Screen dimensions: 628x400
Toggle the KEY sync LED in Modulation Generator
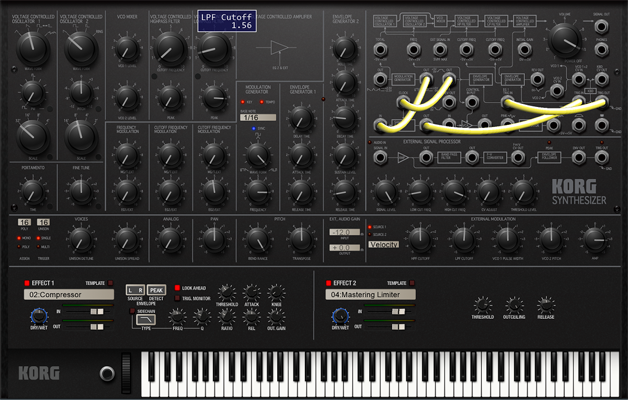[243, 102]
